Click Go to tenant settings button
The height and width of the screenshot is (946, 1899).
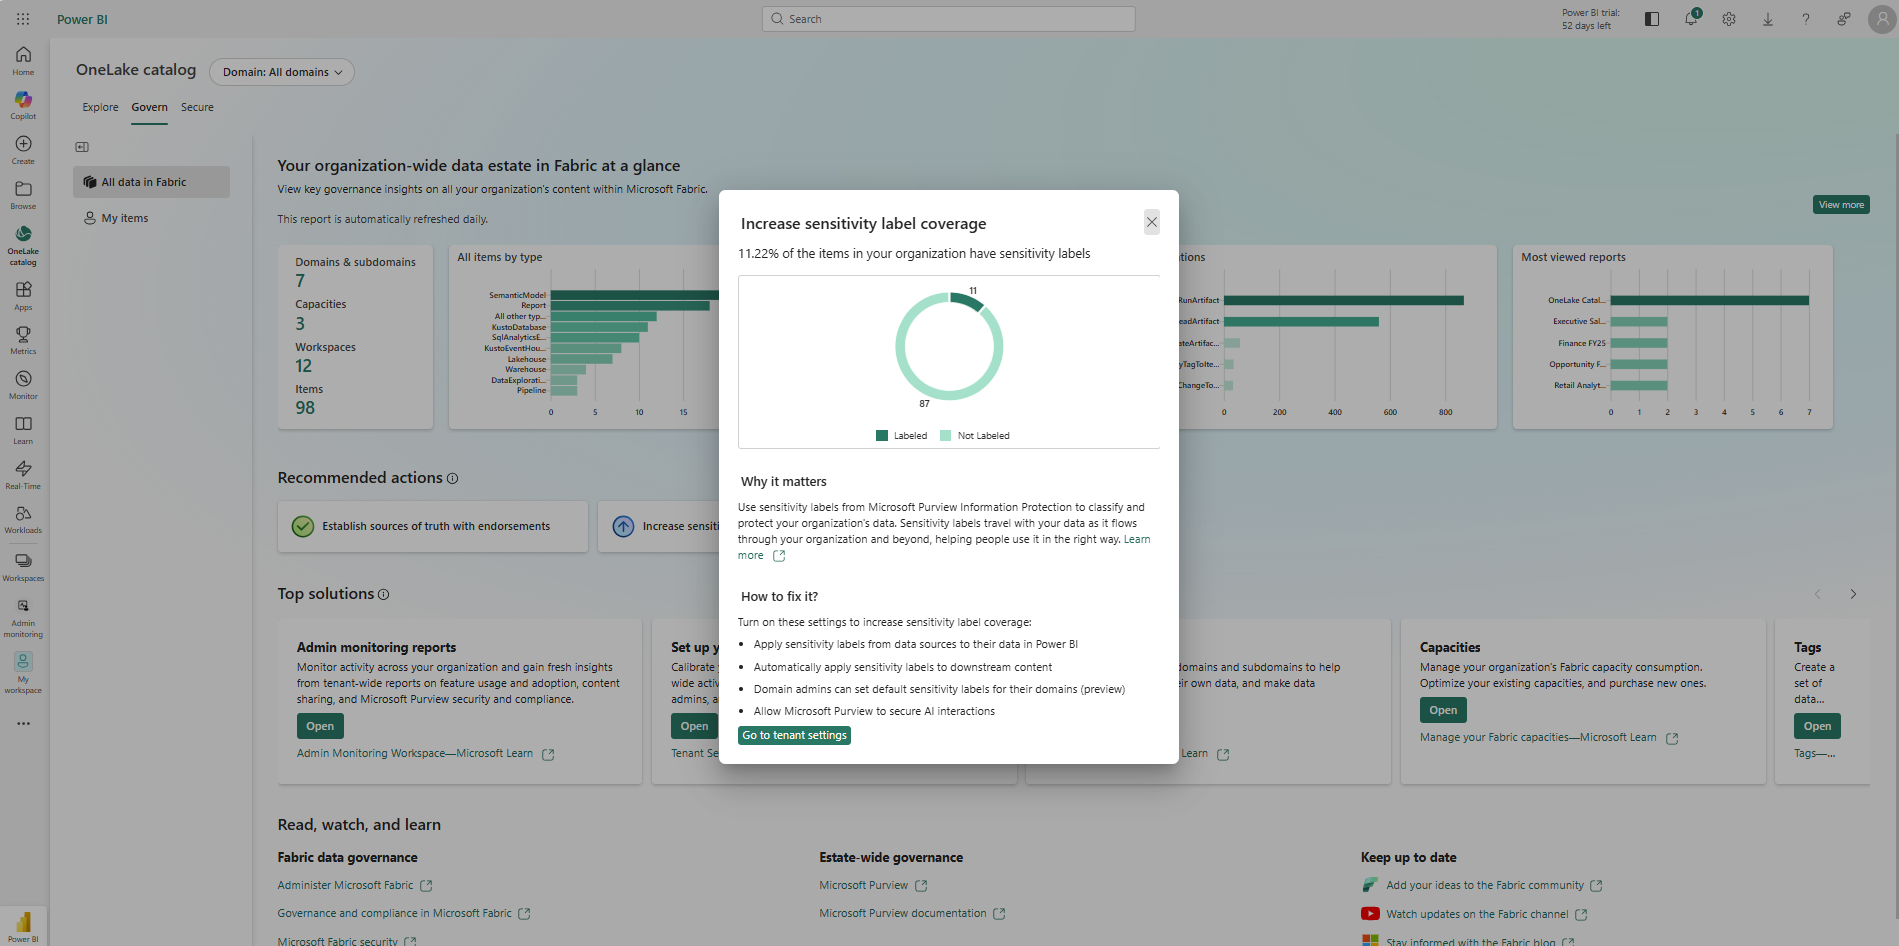(x=795, y=735)
